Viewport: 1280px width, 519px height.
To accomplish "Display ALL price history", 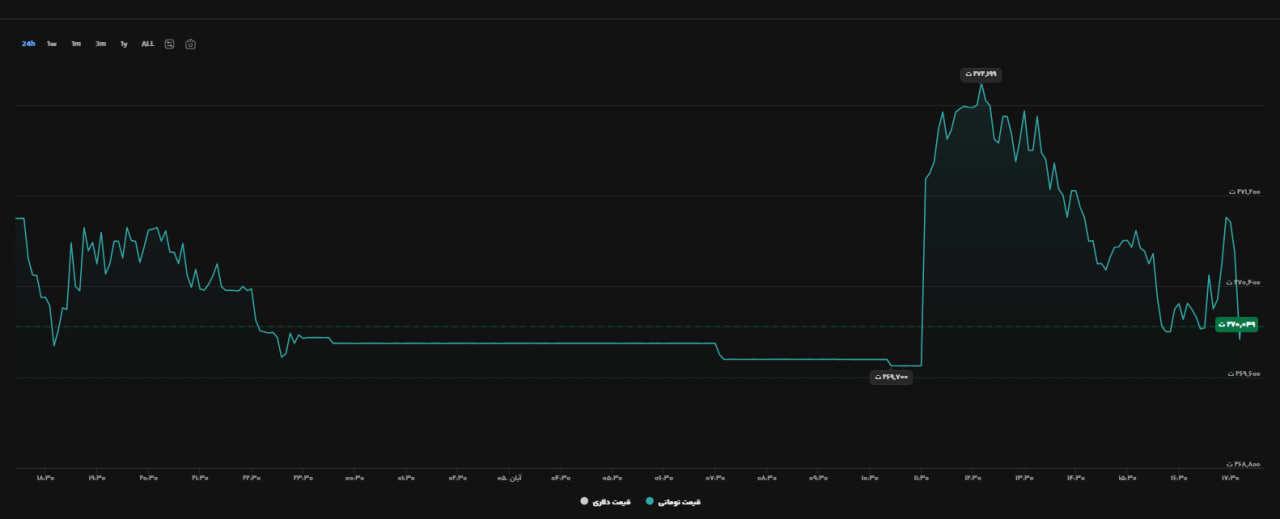I will pyautogui.click(x=148, y=44).
